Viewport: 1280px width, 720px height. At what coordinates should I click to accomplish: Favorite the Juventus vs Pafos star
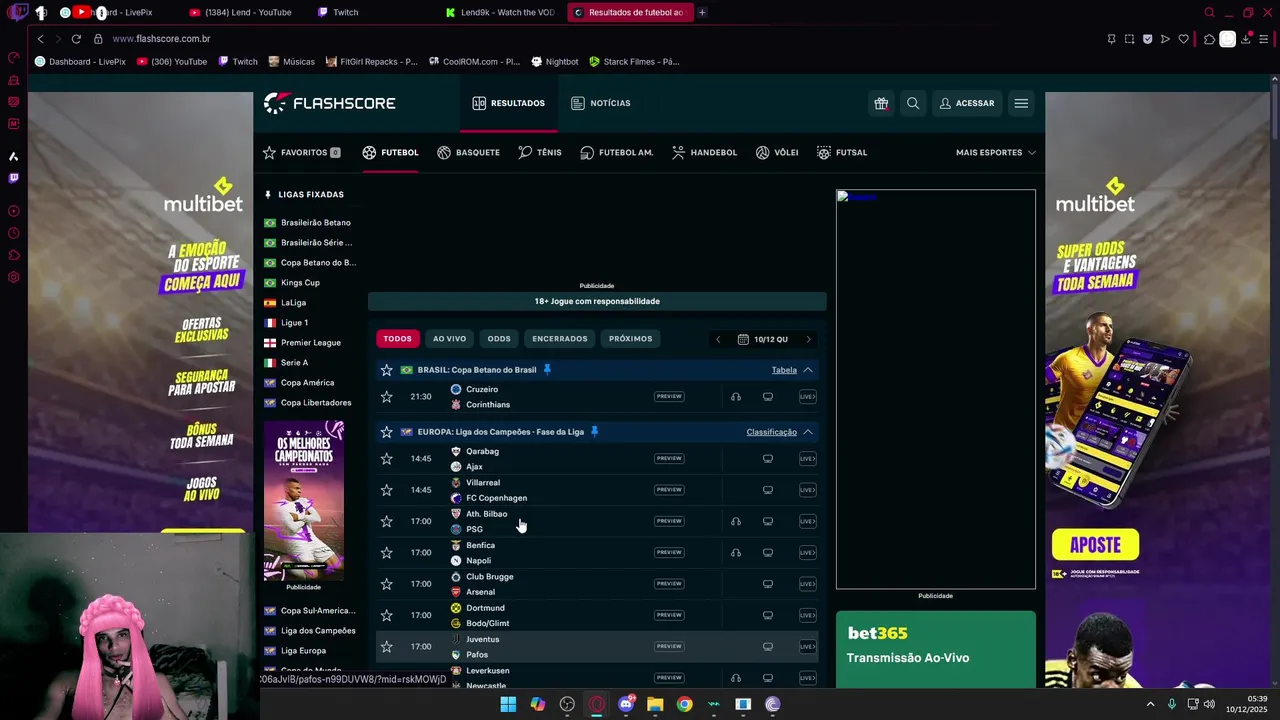click(386, 646)
